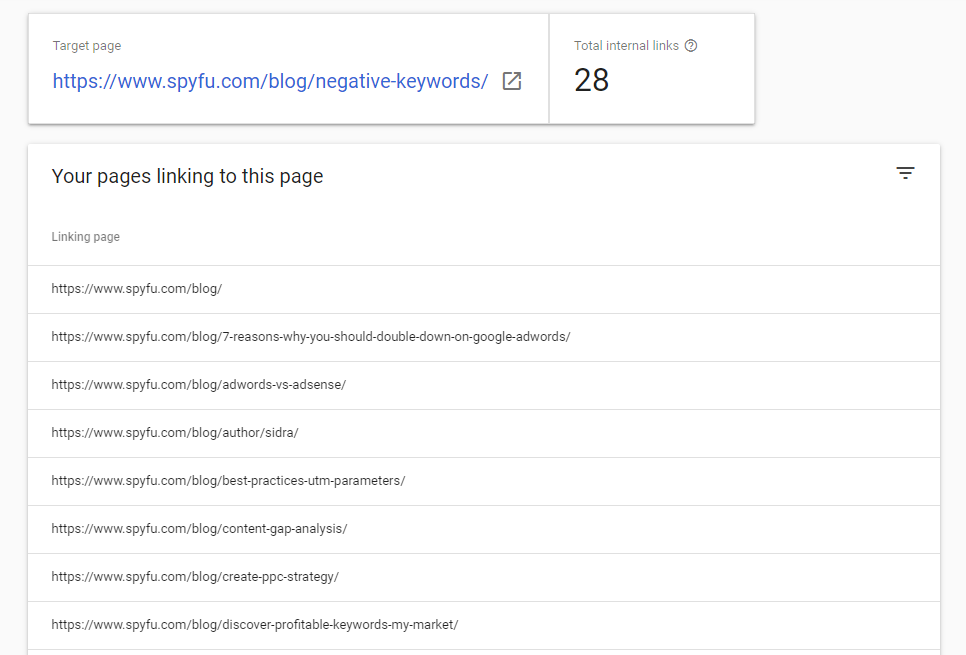The height and width of the screenshot is (655, 966).
Task: Click the Your pages linking to this page heading
Action: pos(187,176)
